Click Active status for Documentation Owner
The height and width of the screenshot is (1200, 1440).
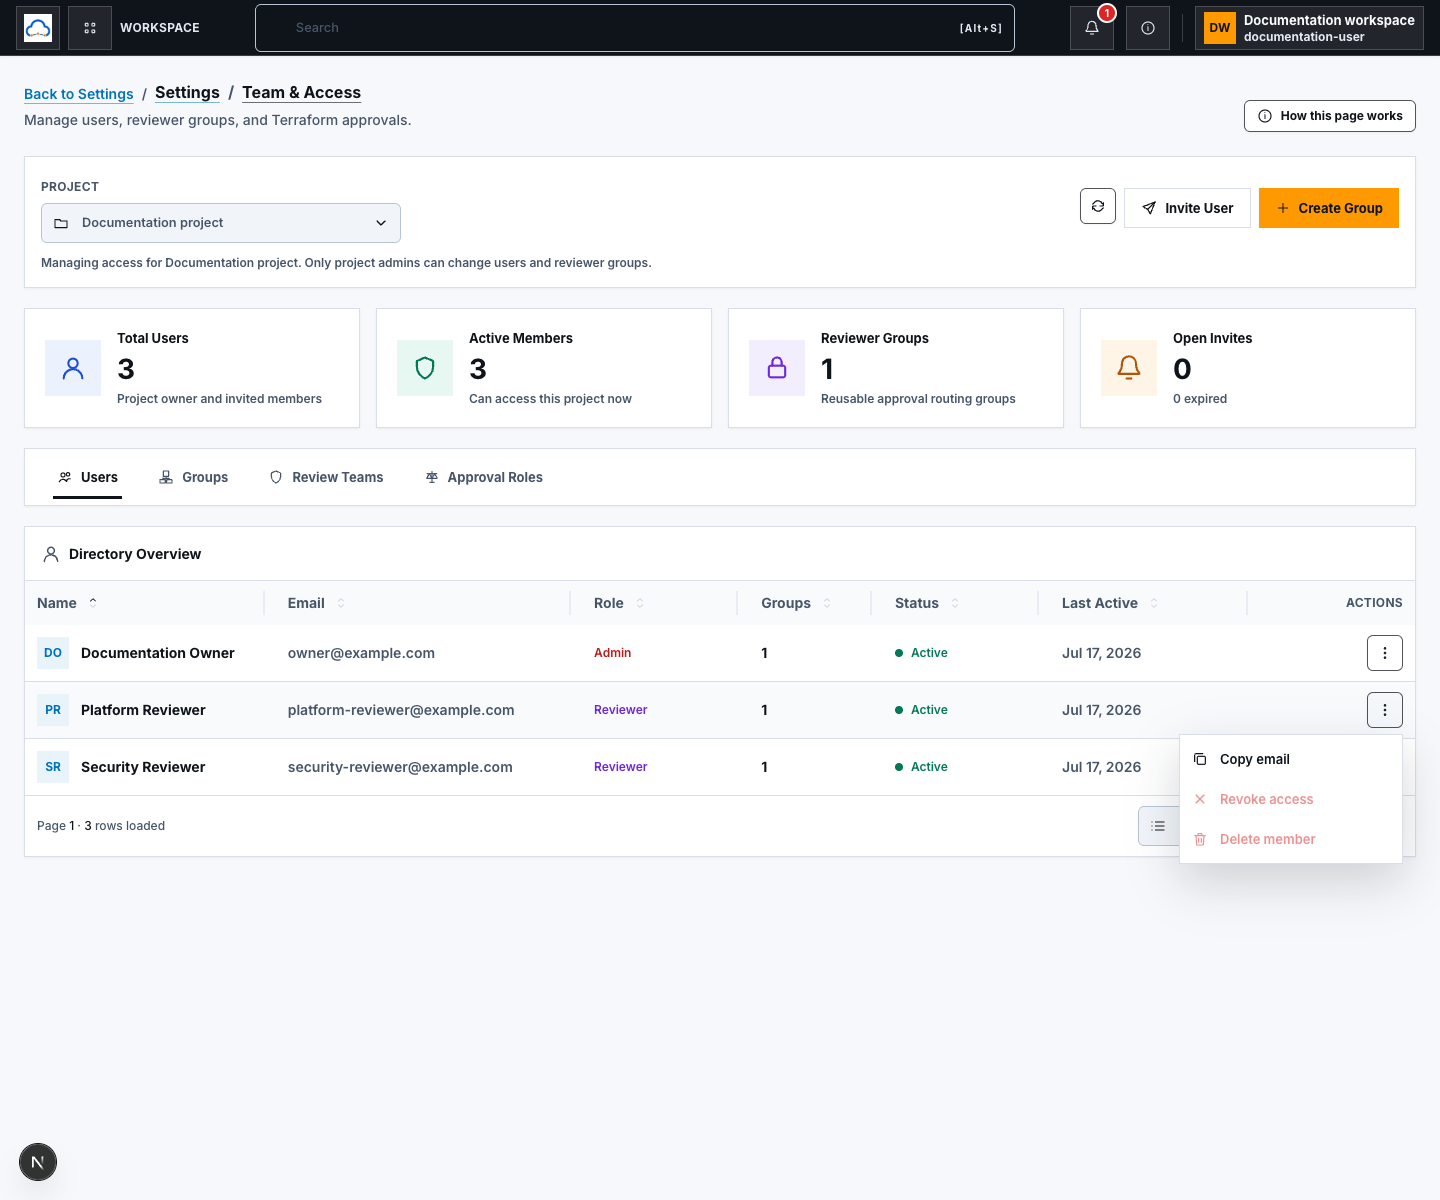pos(921,653)
